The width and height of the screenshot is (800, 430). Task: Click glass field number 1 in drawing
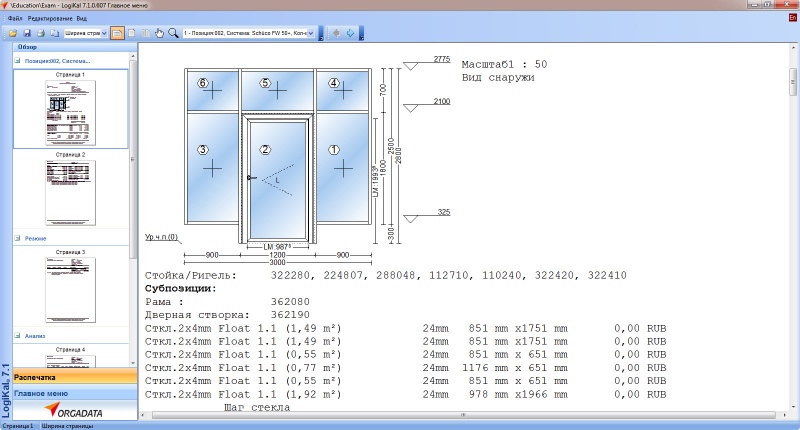pos(343,168)
